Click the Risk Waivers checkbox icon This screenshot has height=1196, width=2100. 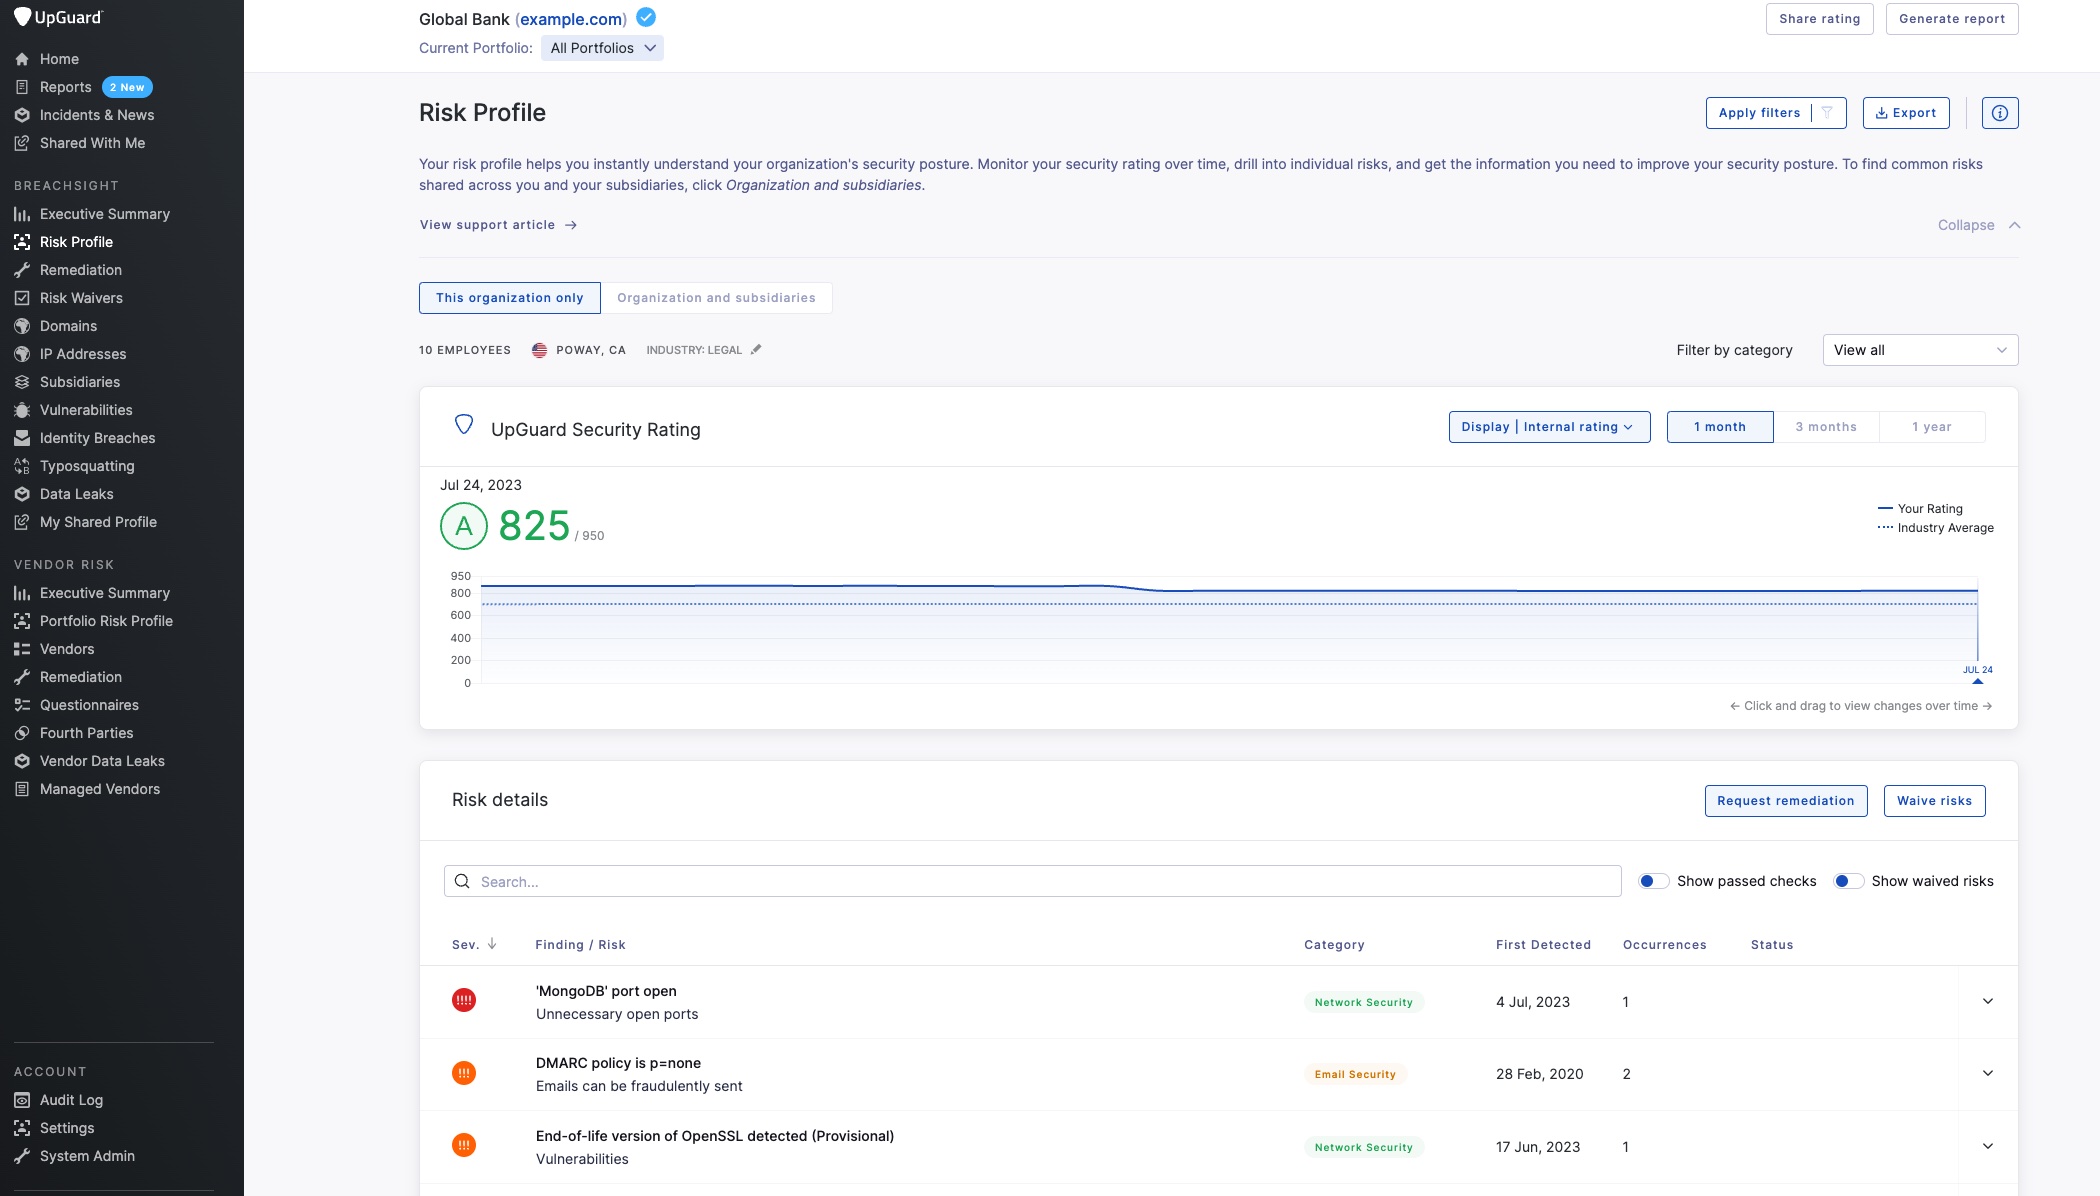point(22,298)
